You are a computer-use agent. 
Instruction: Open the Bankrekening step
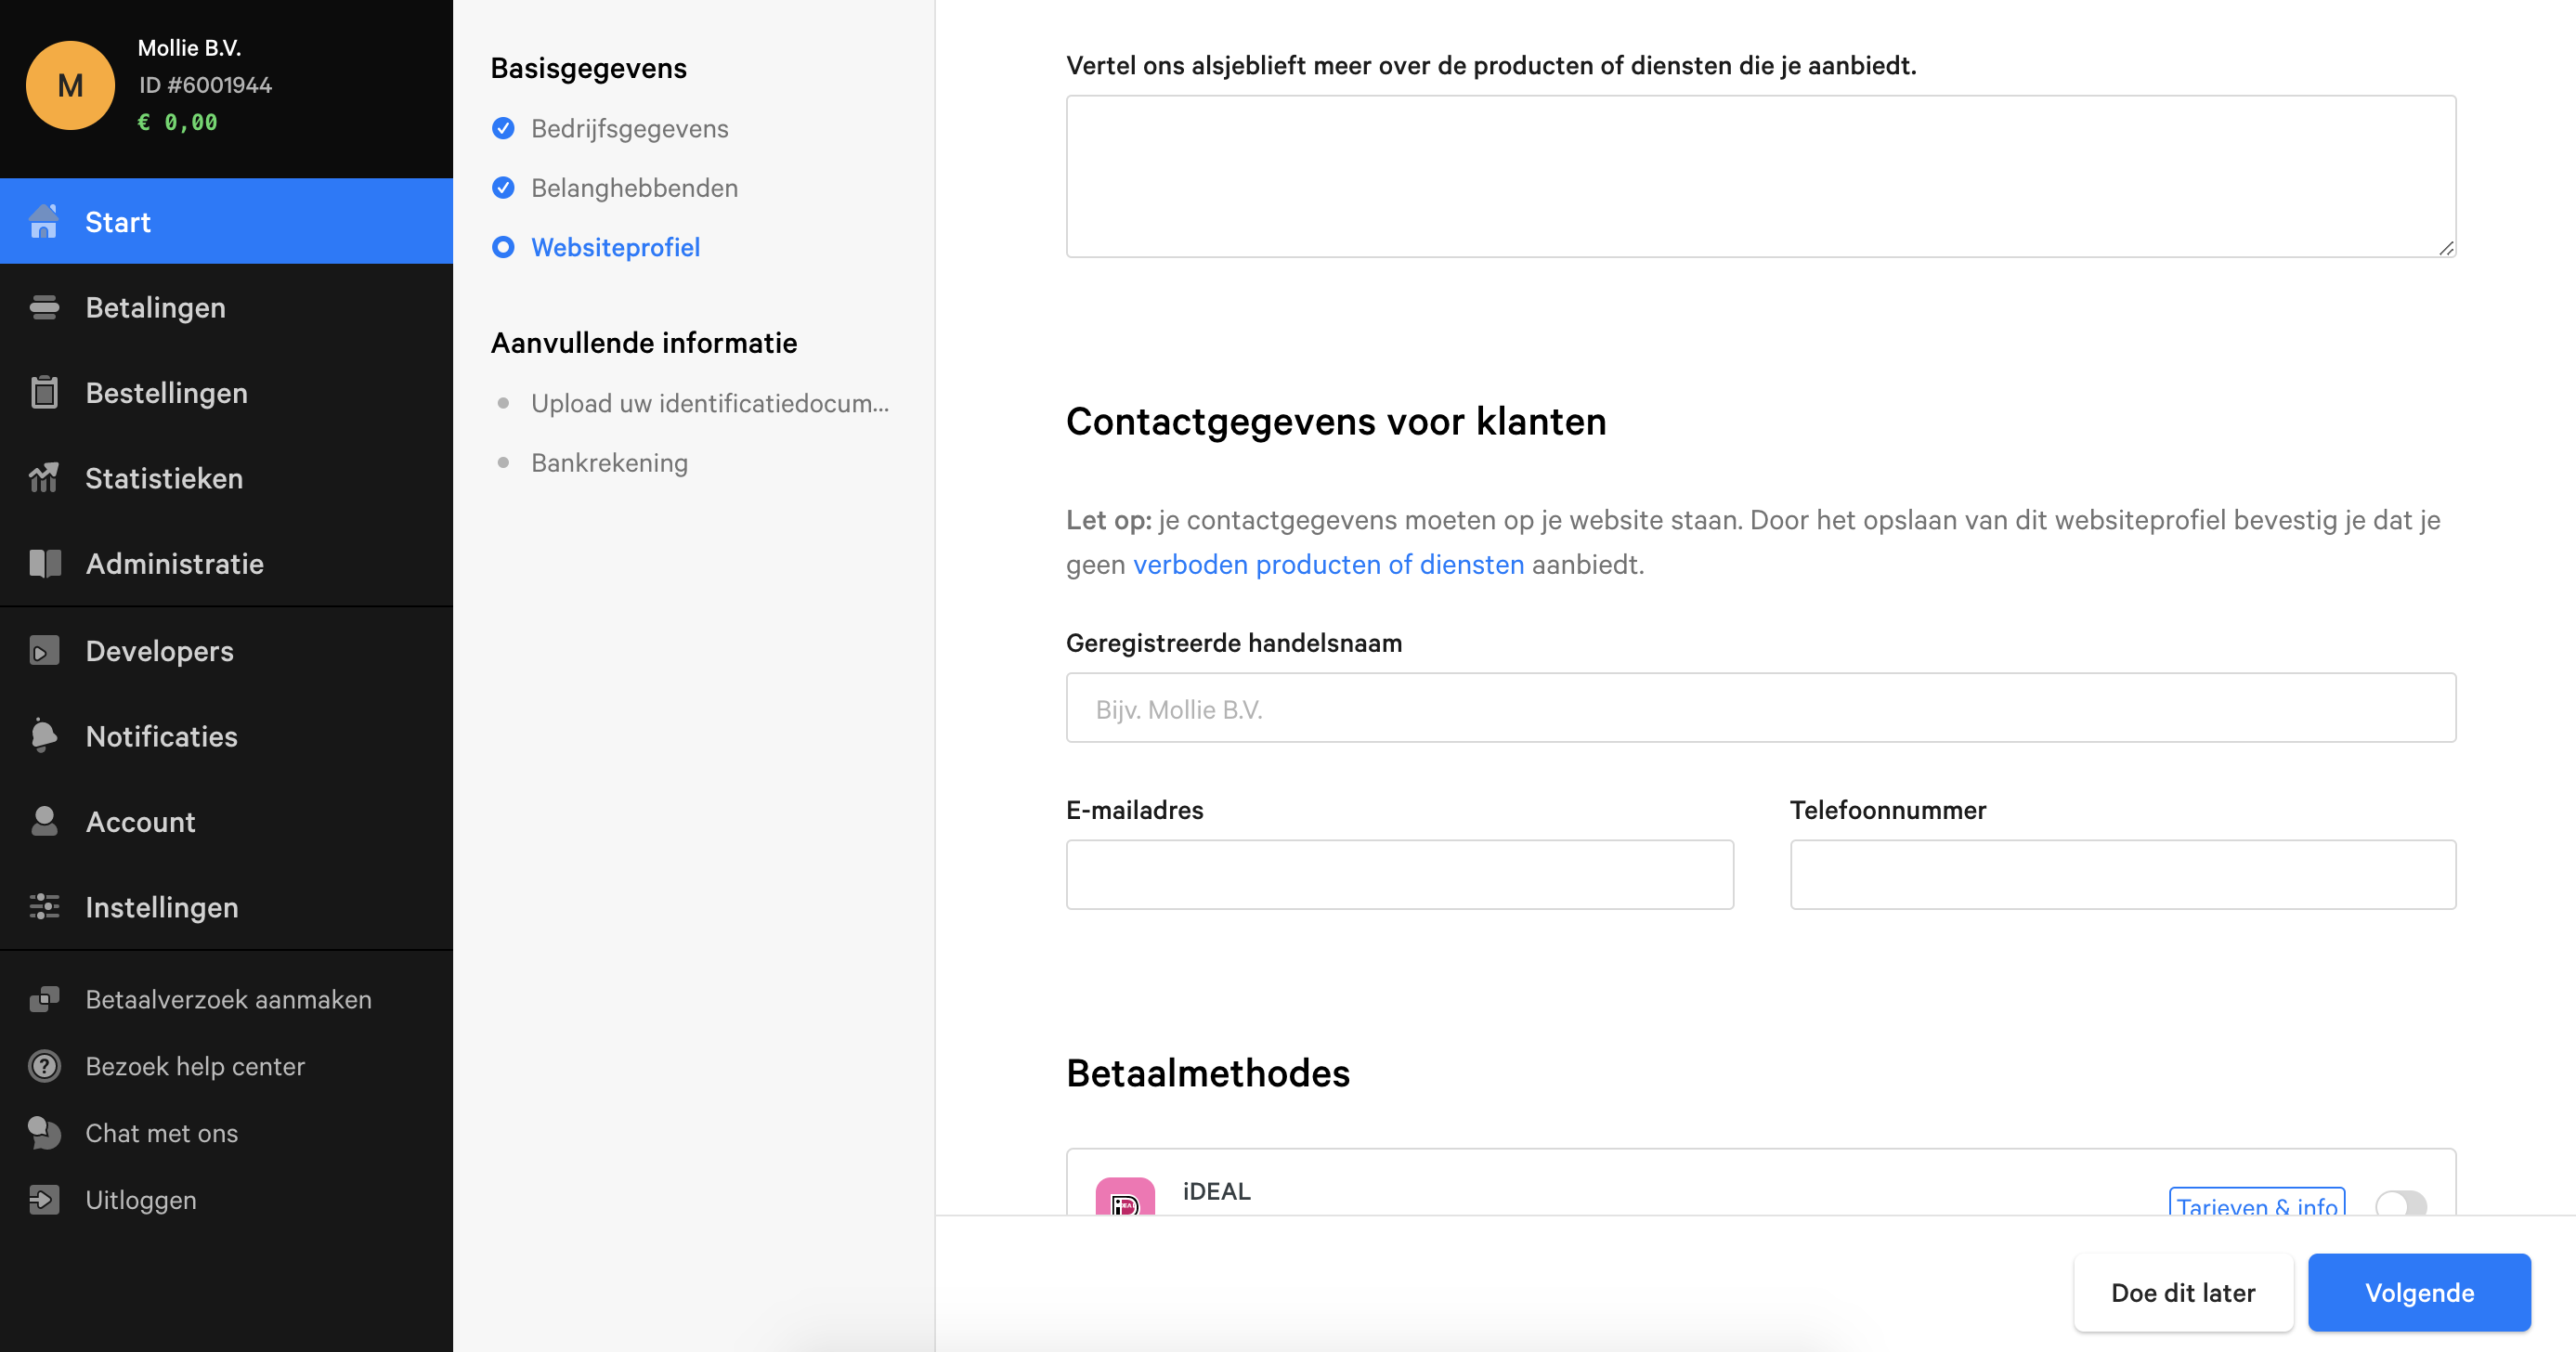click(x=609, y=462)
